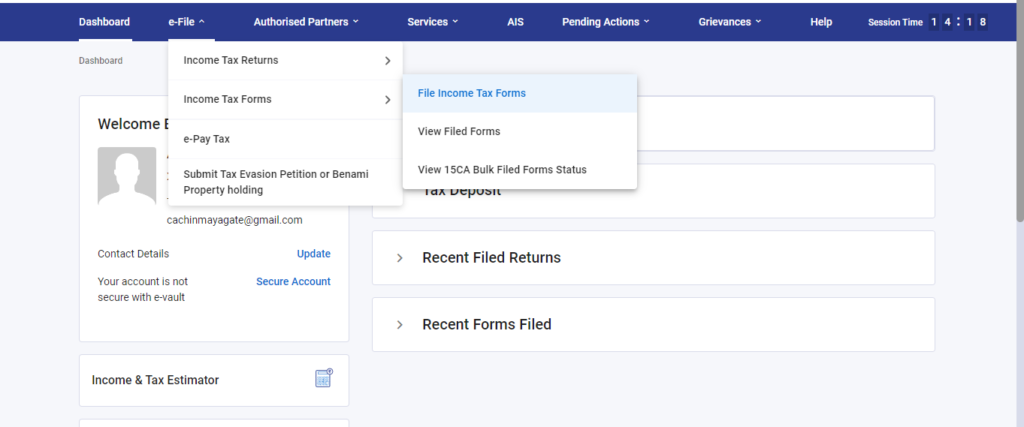This screenshot has height=427, width=1024.
Task: Click the Income & Tax Estimator calculator icon
Action: [323, 379]
